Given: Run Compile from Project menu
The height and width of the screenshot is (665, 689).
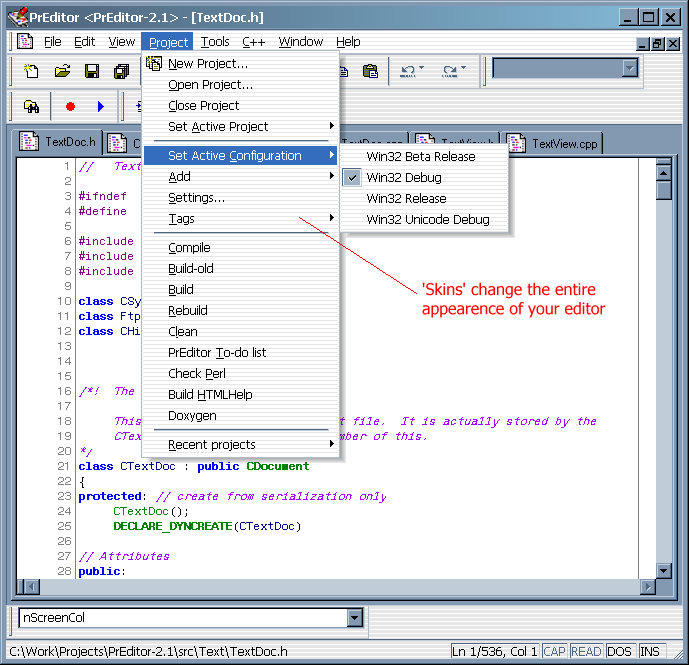Looking at the screenshot, I should pos(240,248).
